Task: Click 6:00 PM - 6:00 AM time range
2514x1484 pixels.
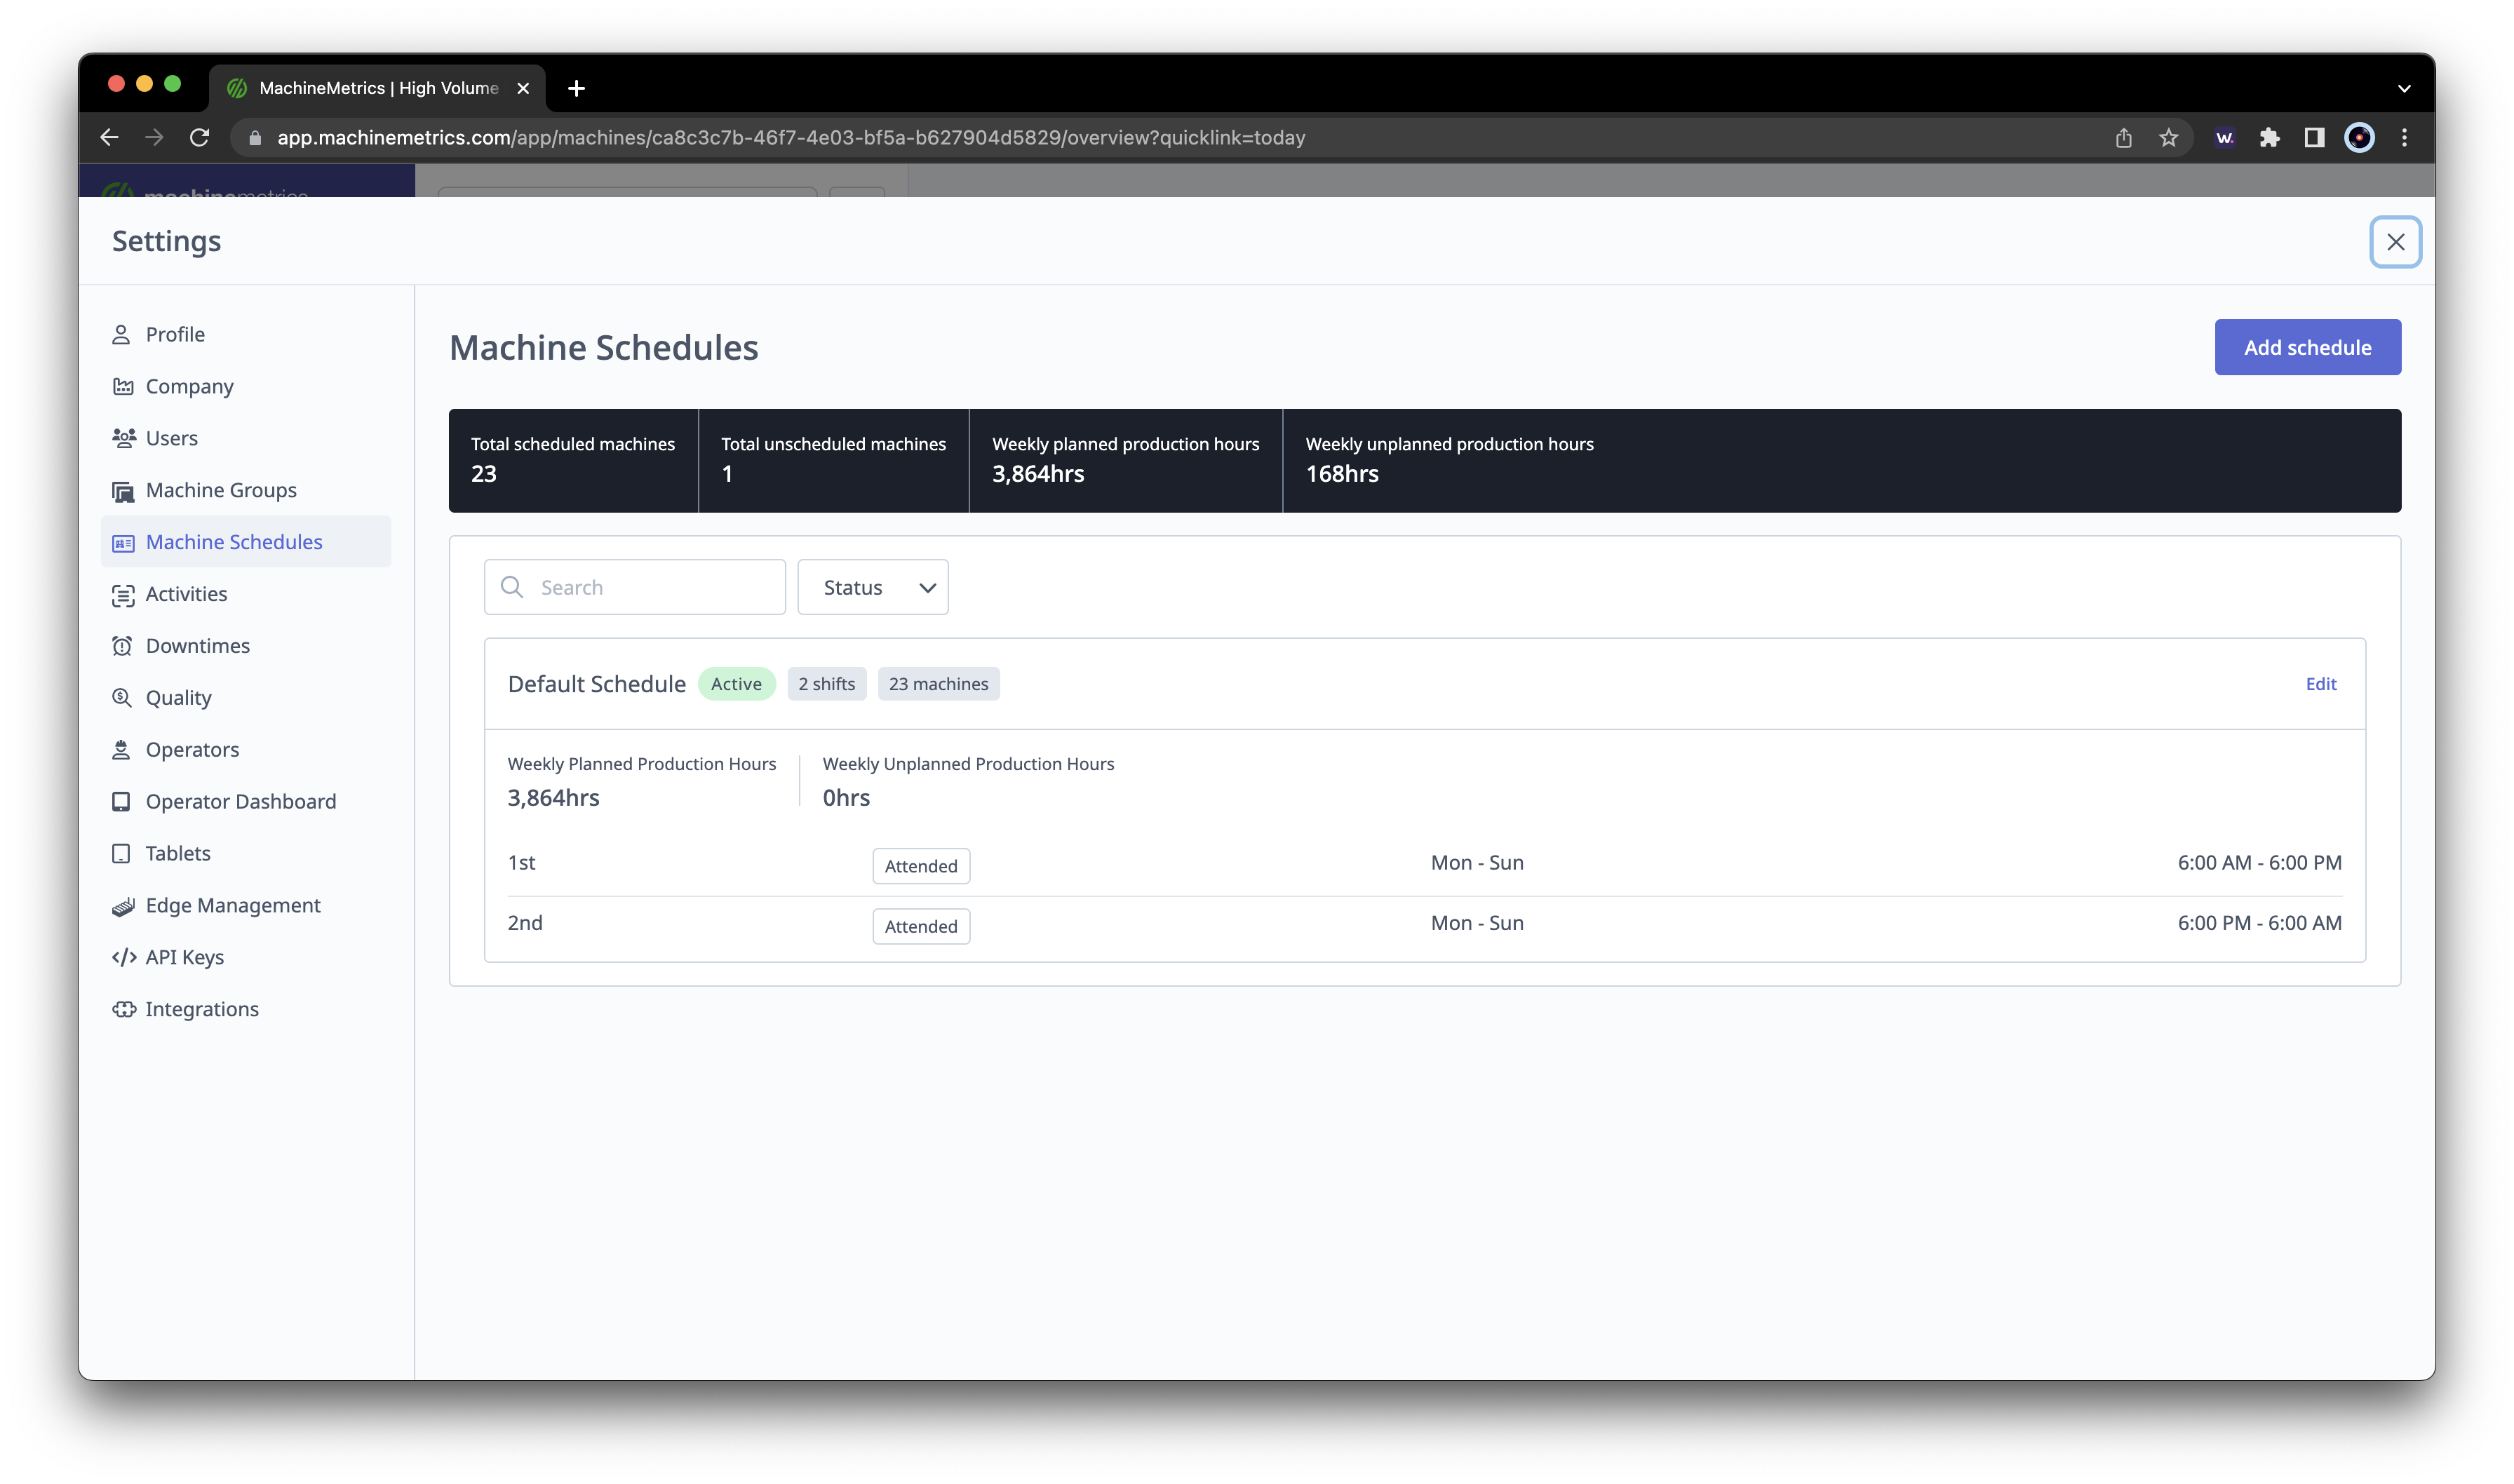Action: point(2259,923)
